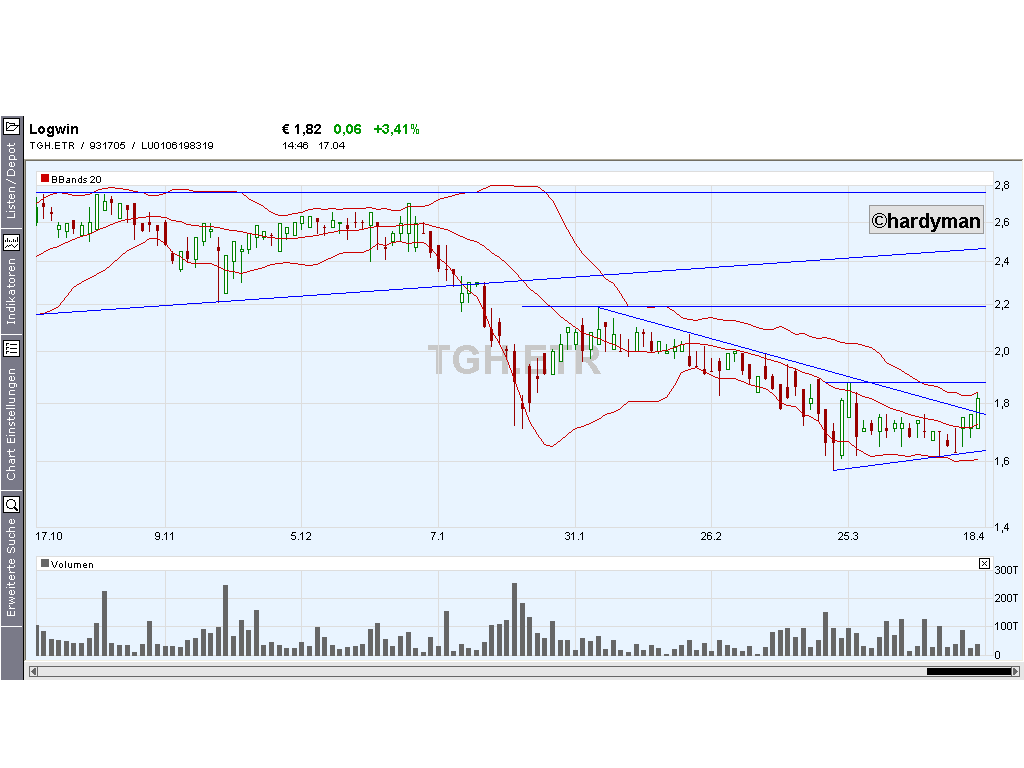
Task: Click the gray Volumen legend square
Action: (45, 564)
